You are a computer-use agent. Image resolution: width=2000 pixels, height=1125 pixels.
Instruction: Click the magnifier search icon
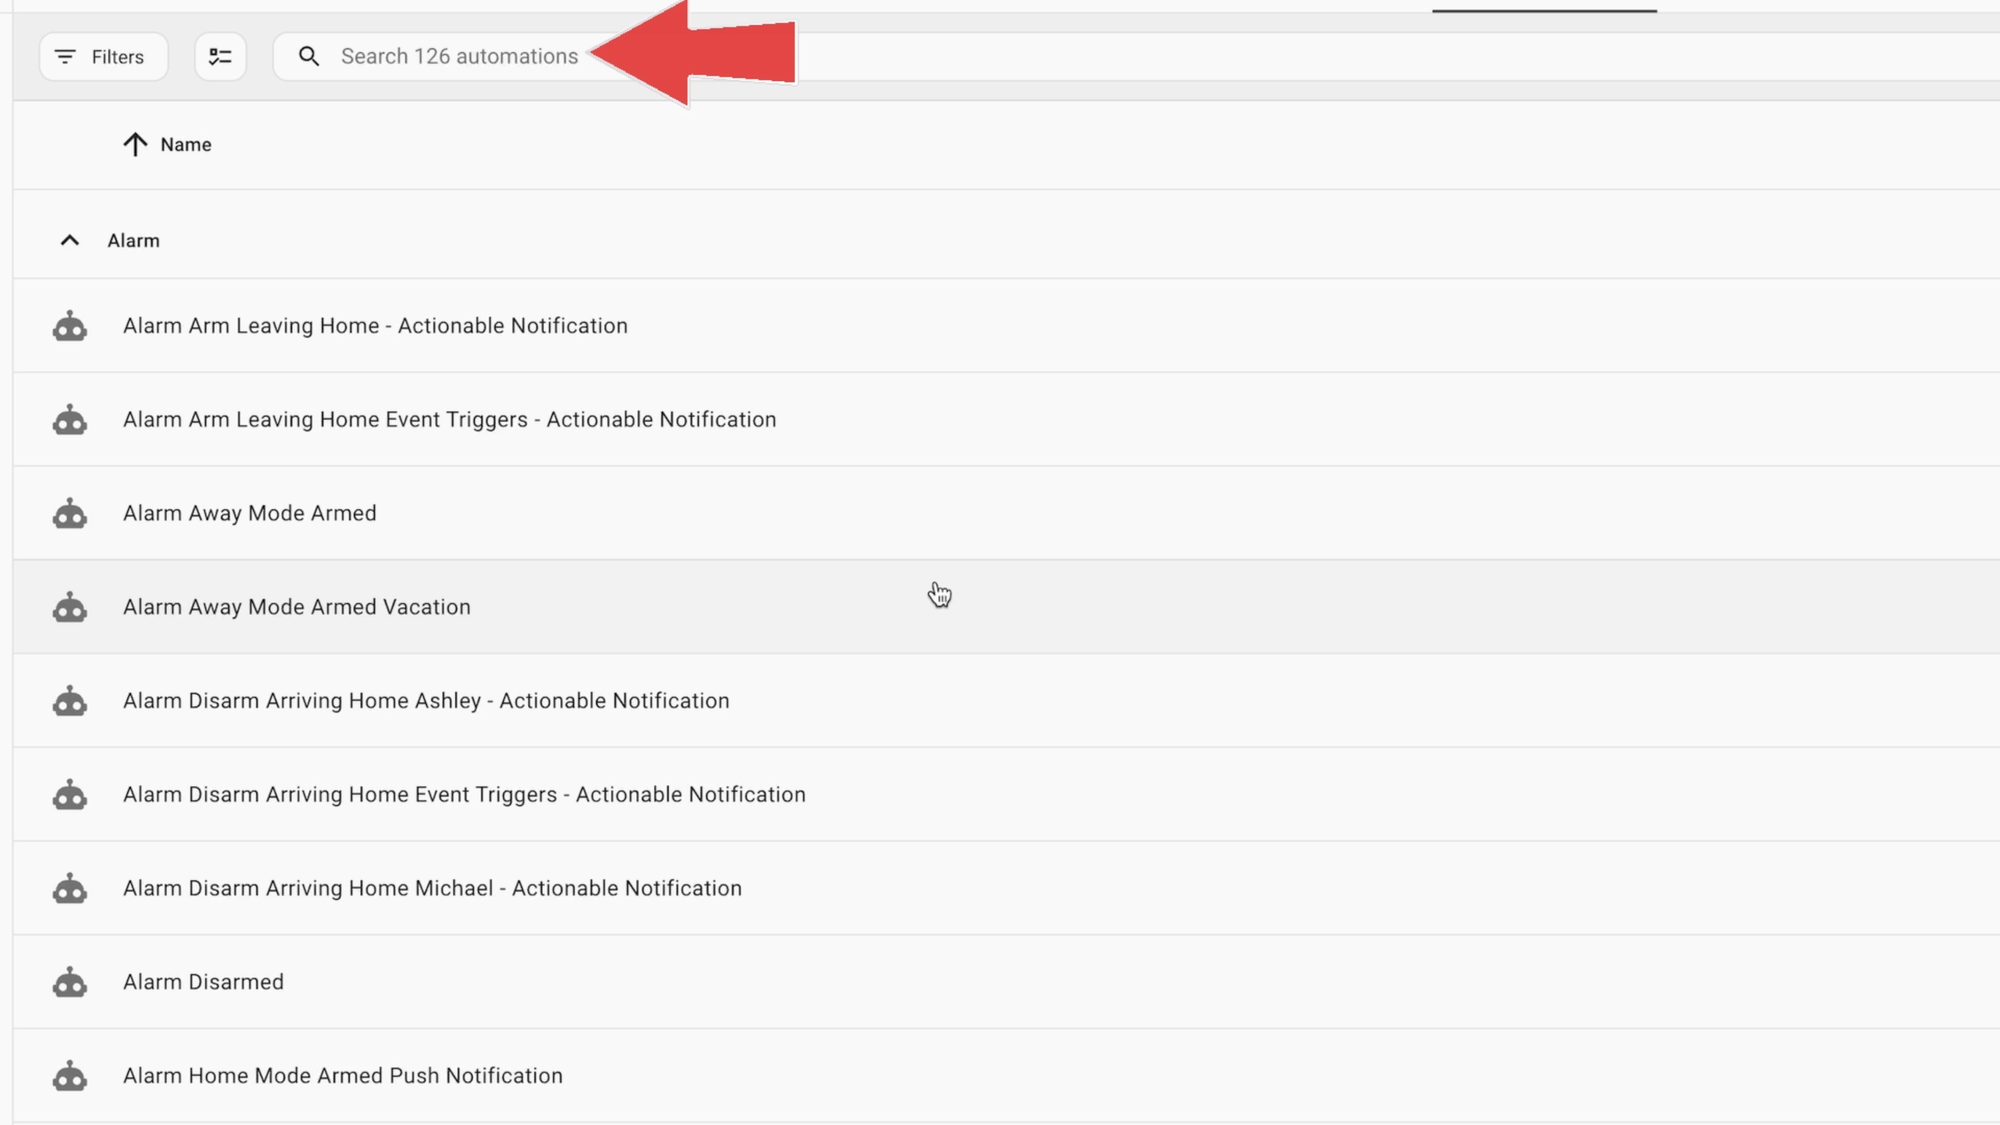(309, 57)
